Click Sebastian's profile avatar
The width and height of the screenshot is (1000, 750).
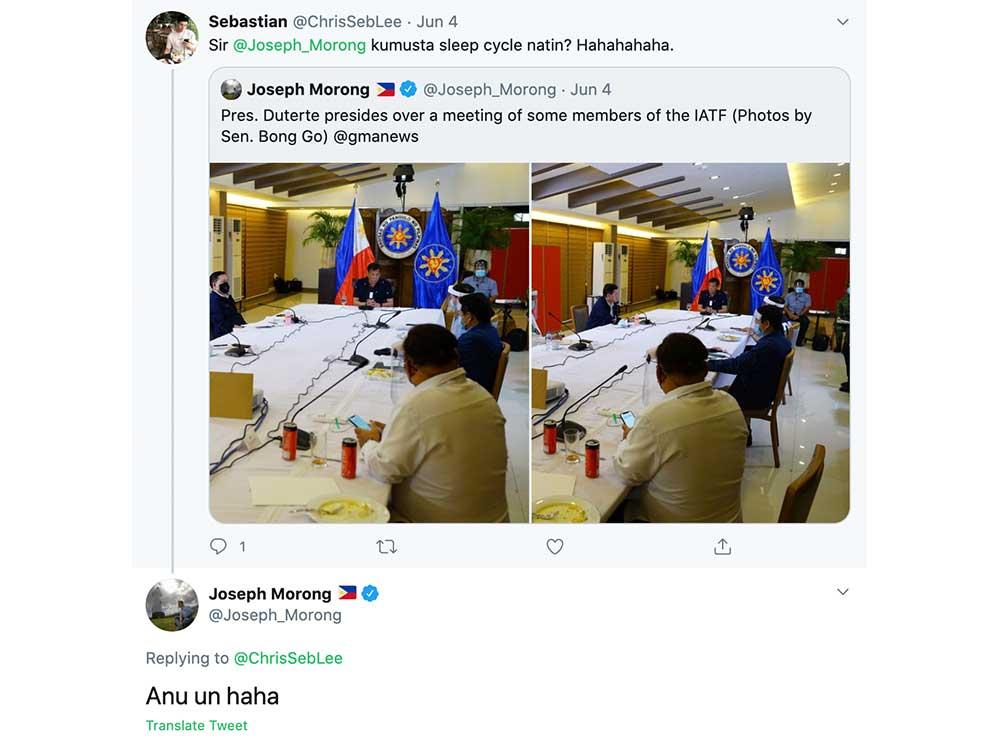click(x=172, y=38)
